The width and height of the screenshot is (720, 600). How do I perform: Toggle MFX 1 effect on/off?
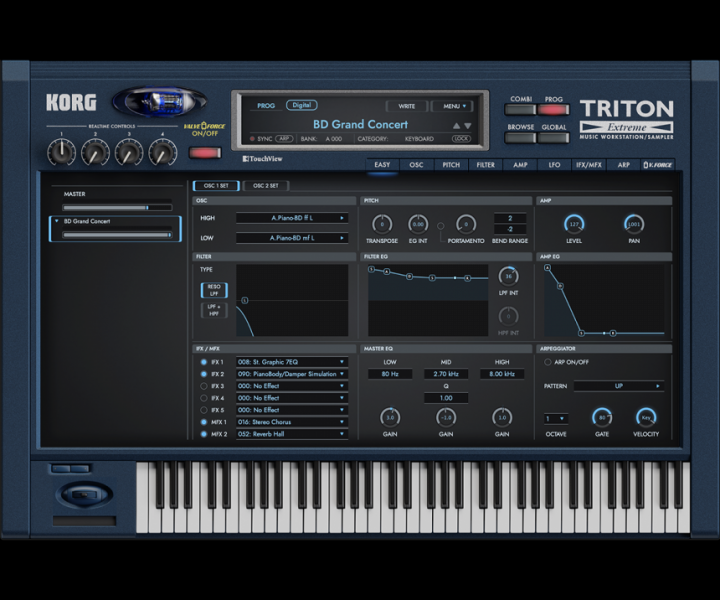(204, 421)
